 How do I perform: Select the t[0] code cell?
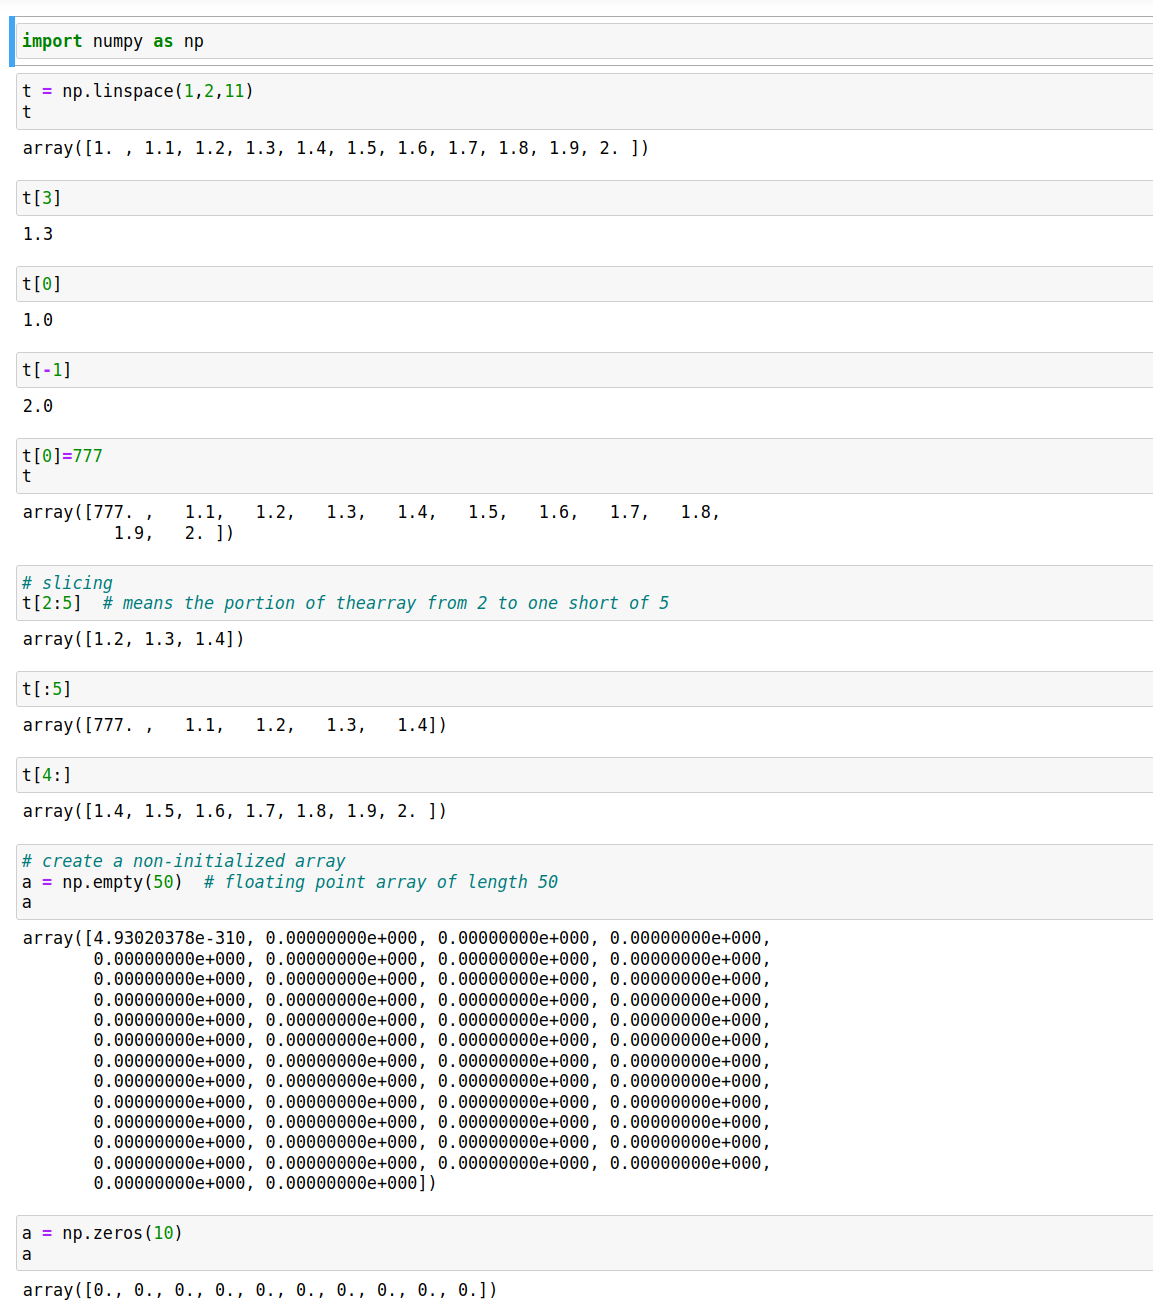tap(585, 284)
